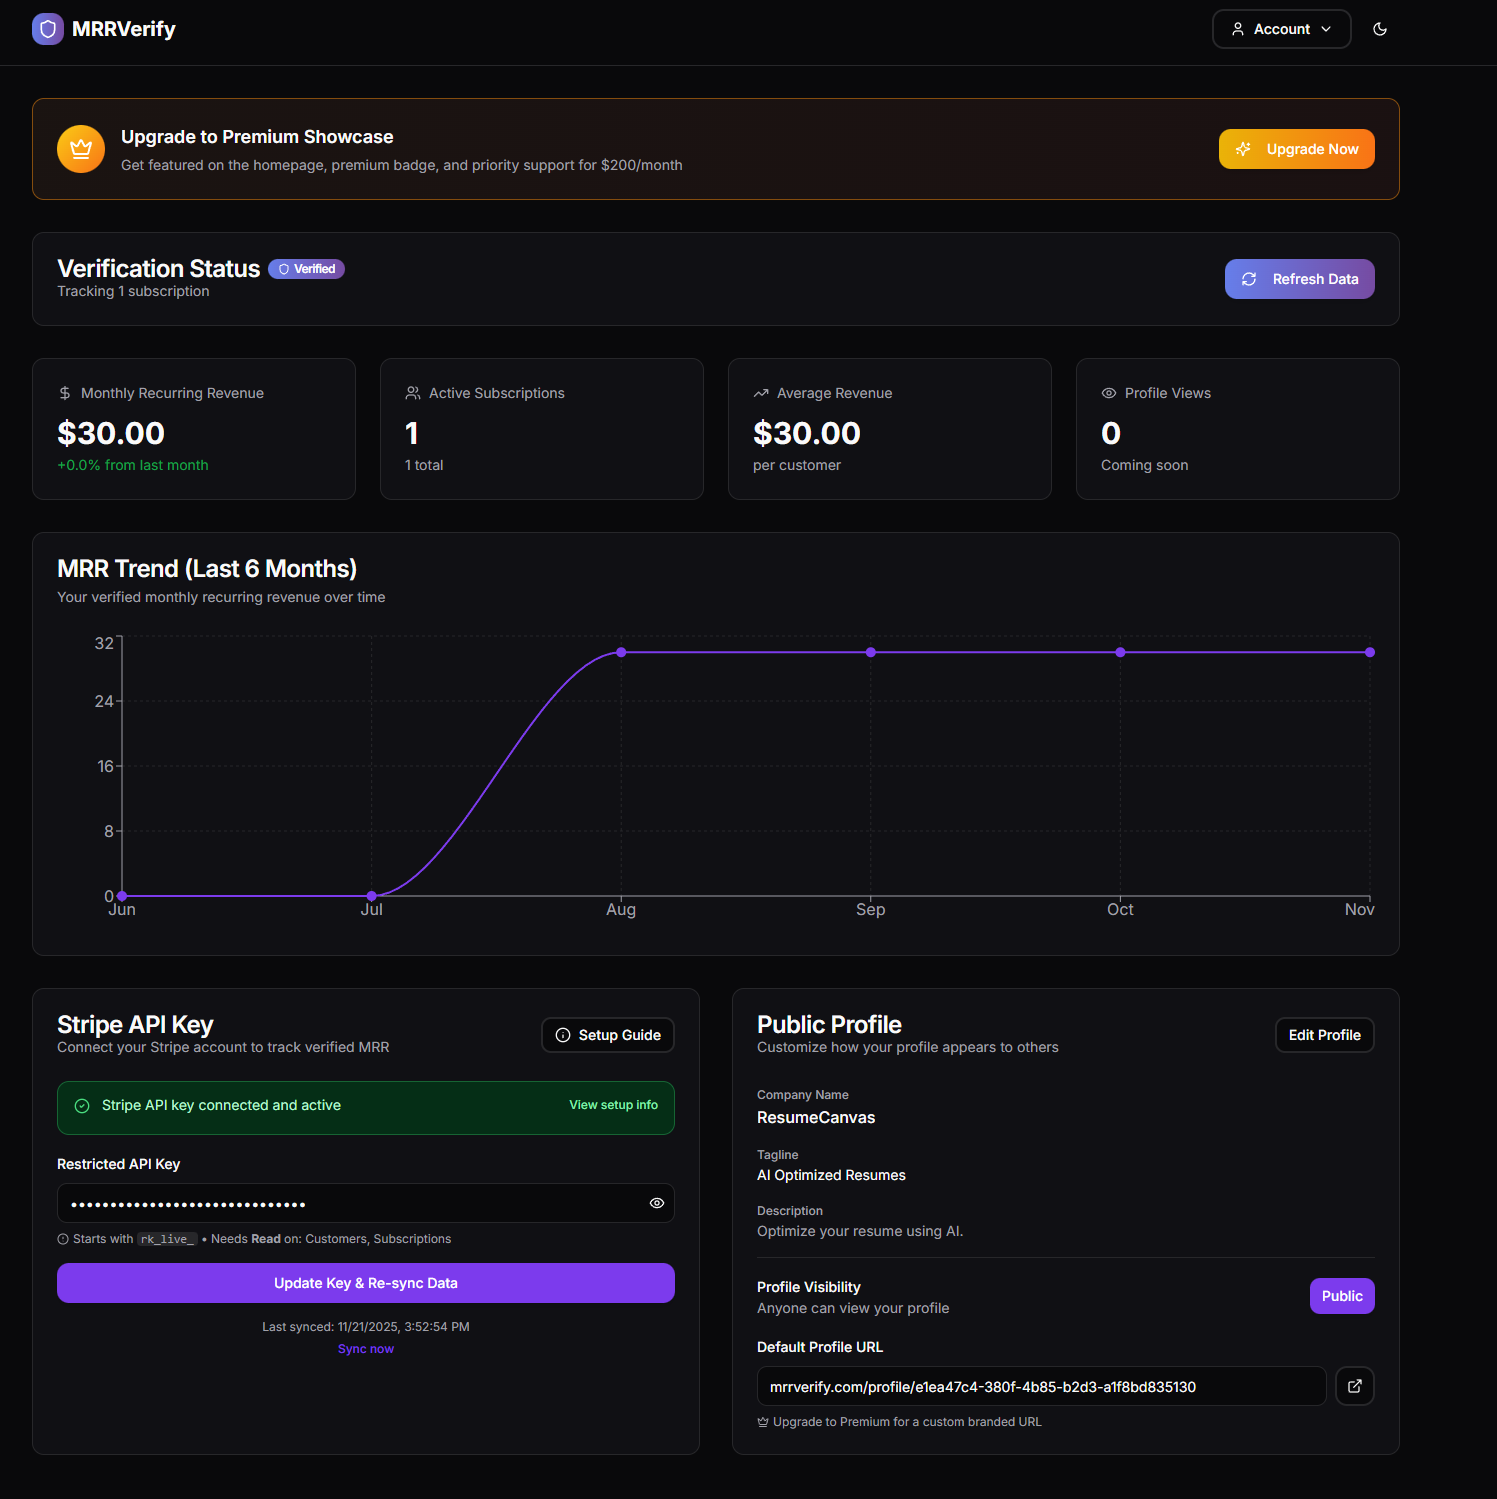Open Edit Profile settings
This screenshot has width=1497, height=1499.
(1323, 1035)
